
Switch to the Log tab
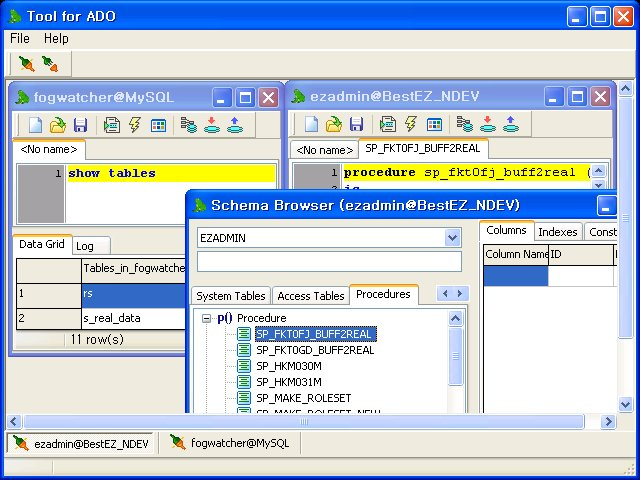click(91, 246)
